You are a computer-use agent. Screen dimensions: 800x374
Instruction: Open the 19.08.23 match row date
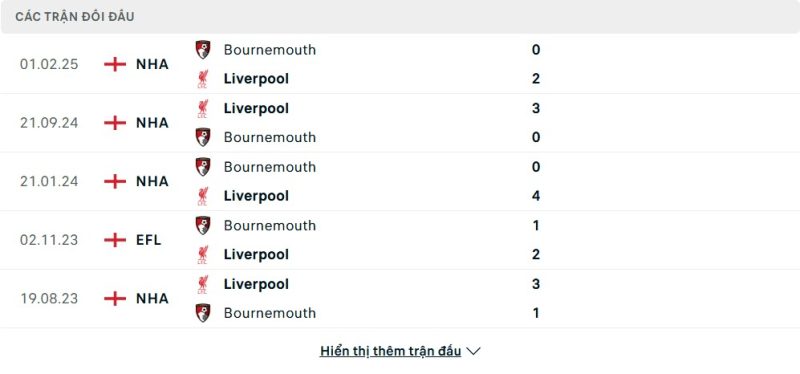click(49, 298)
